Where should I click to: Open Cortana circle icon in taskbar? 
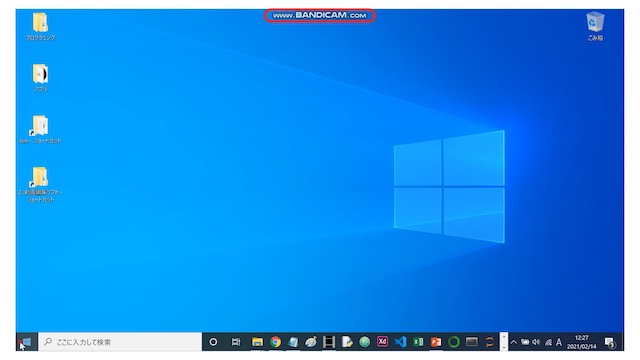[213, 342]
